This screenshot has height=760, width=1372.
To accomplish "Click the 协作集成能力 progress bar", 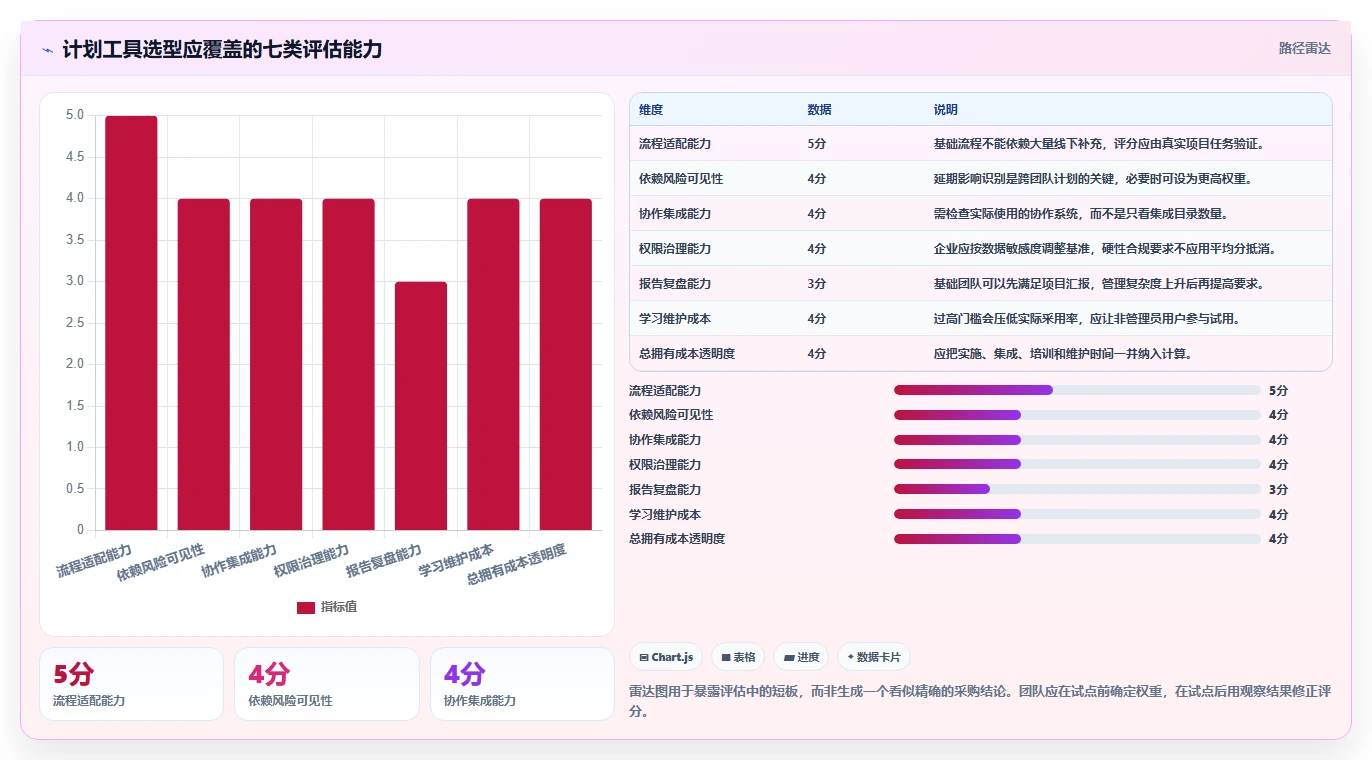I will click(x=1077, y=440).
